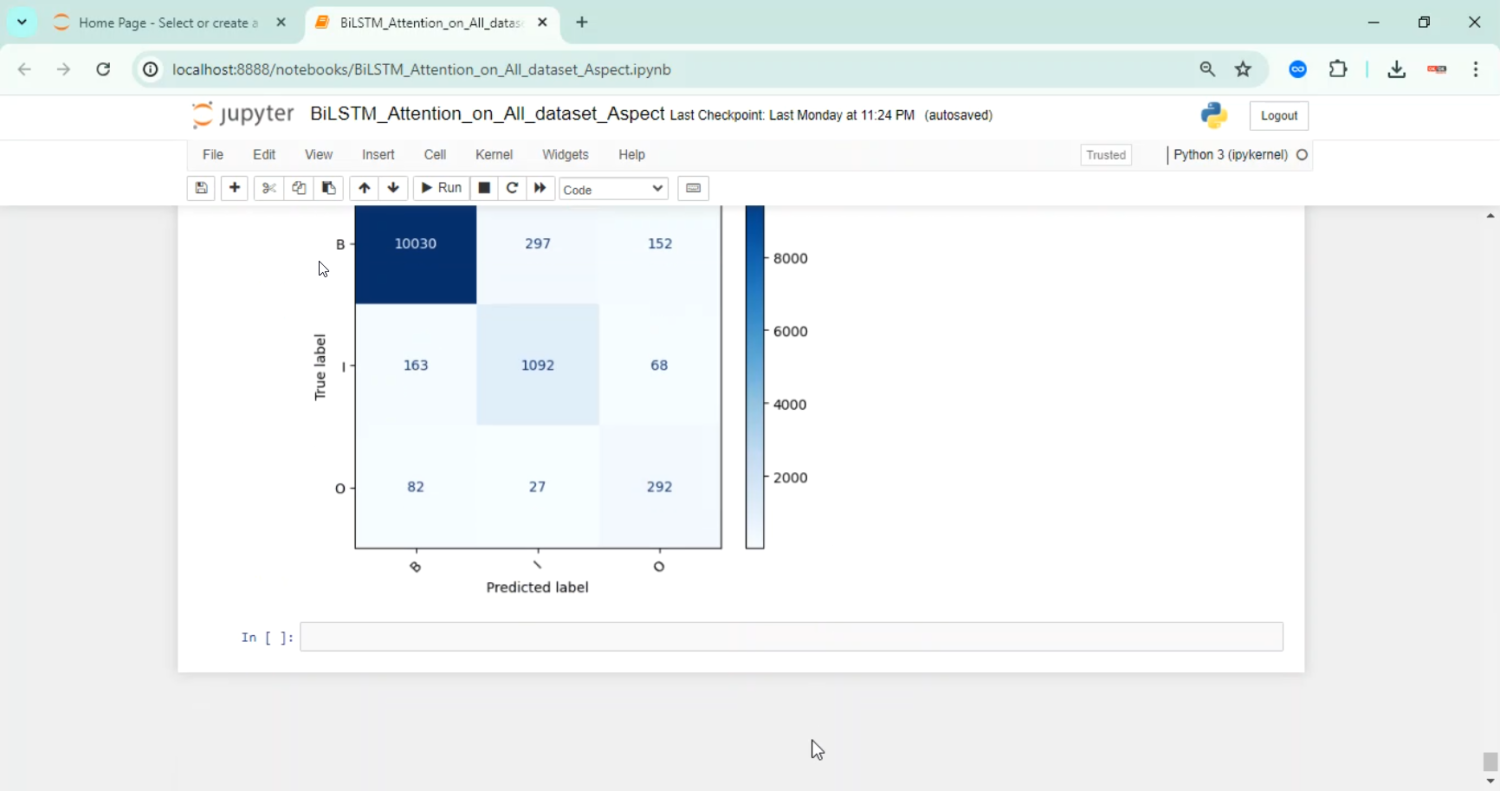Restart kernel and run all via fast-forward icon
This screenshot has width=1500, height=791.
[540, 188]
